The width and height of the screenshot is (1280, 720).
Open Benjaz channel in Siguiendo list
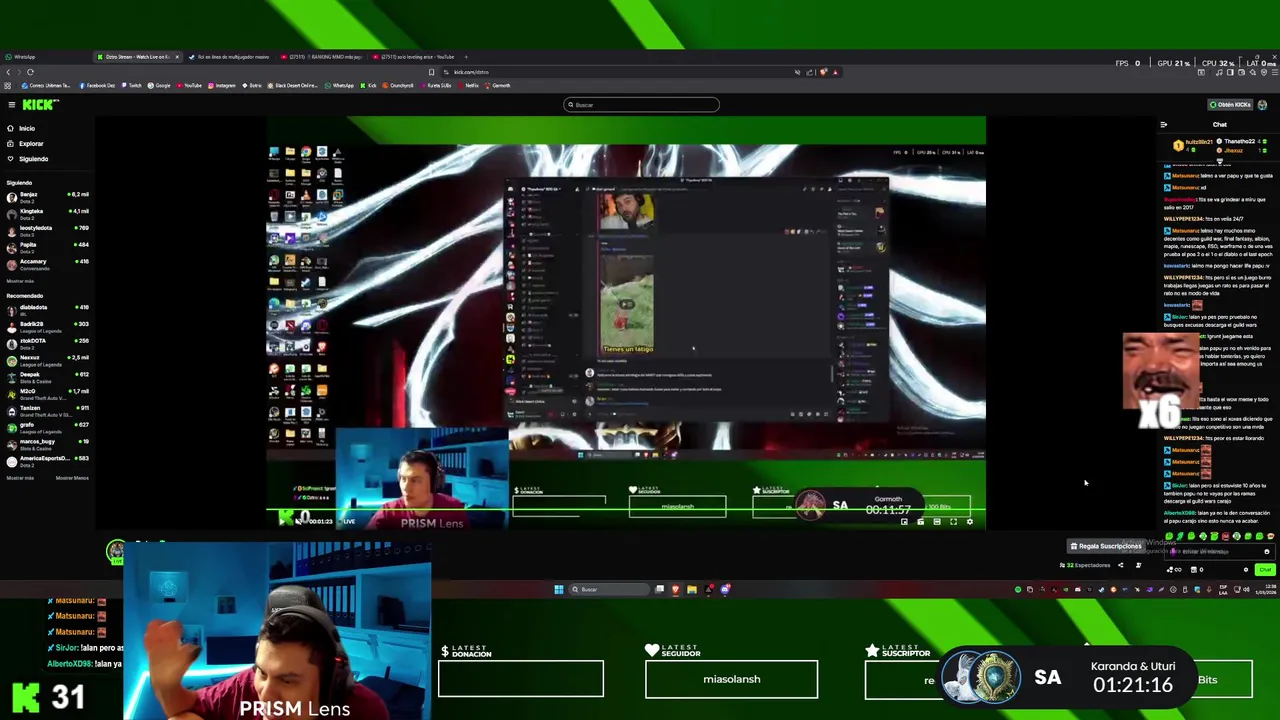coord(47,197)
